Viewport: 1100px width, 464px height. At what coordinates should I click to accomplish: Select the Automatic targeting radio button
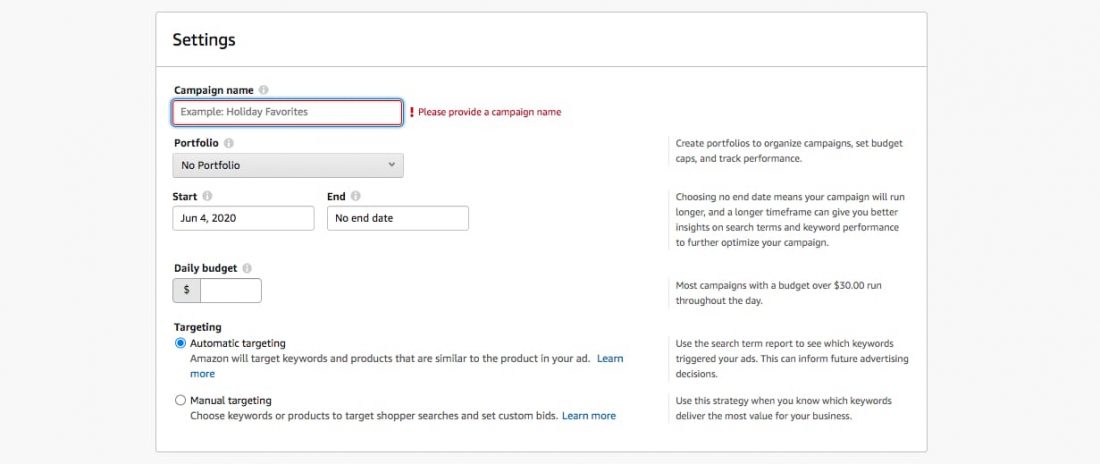coord(180,343)
